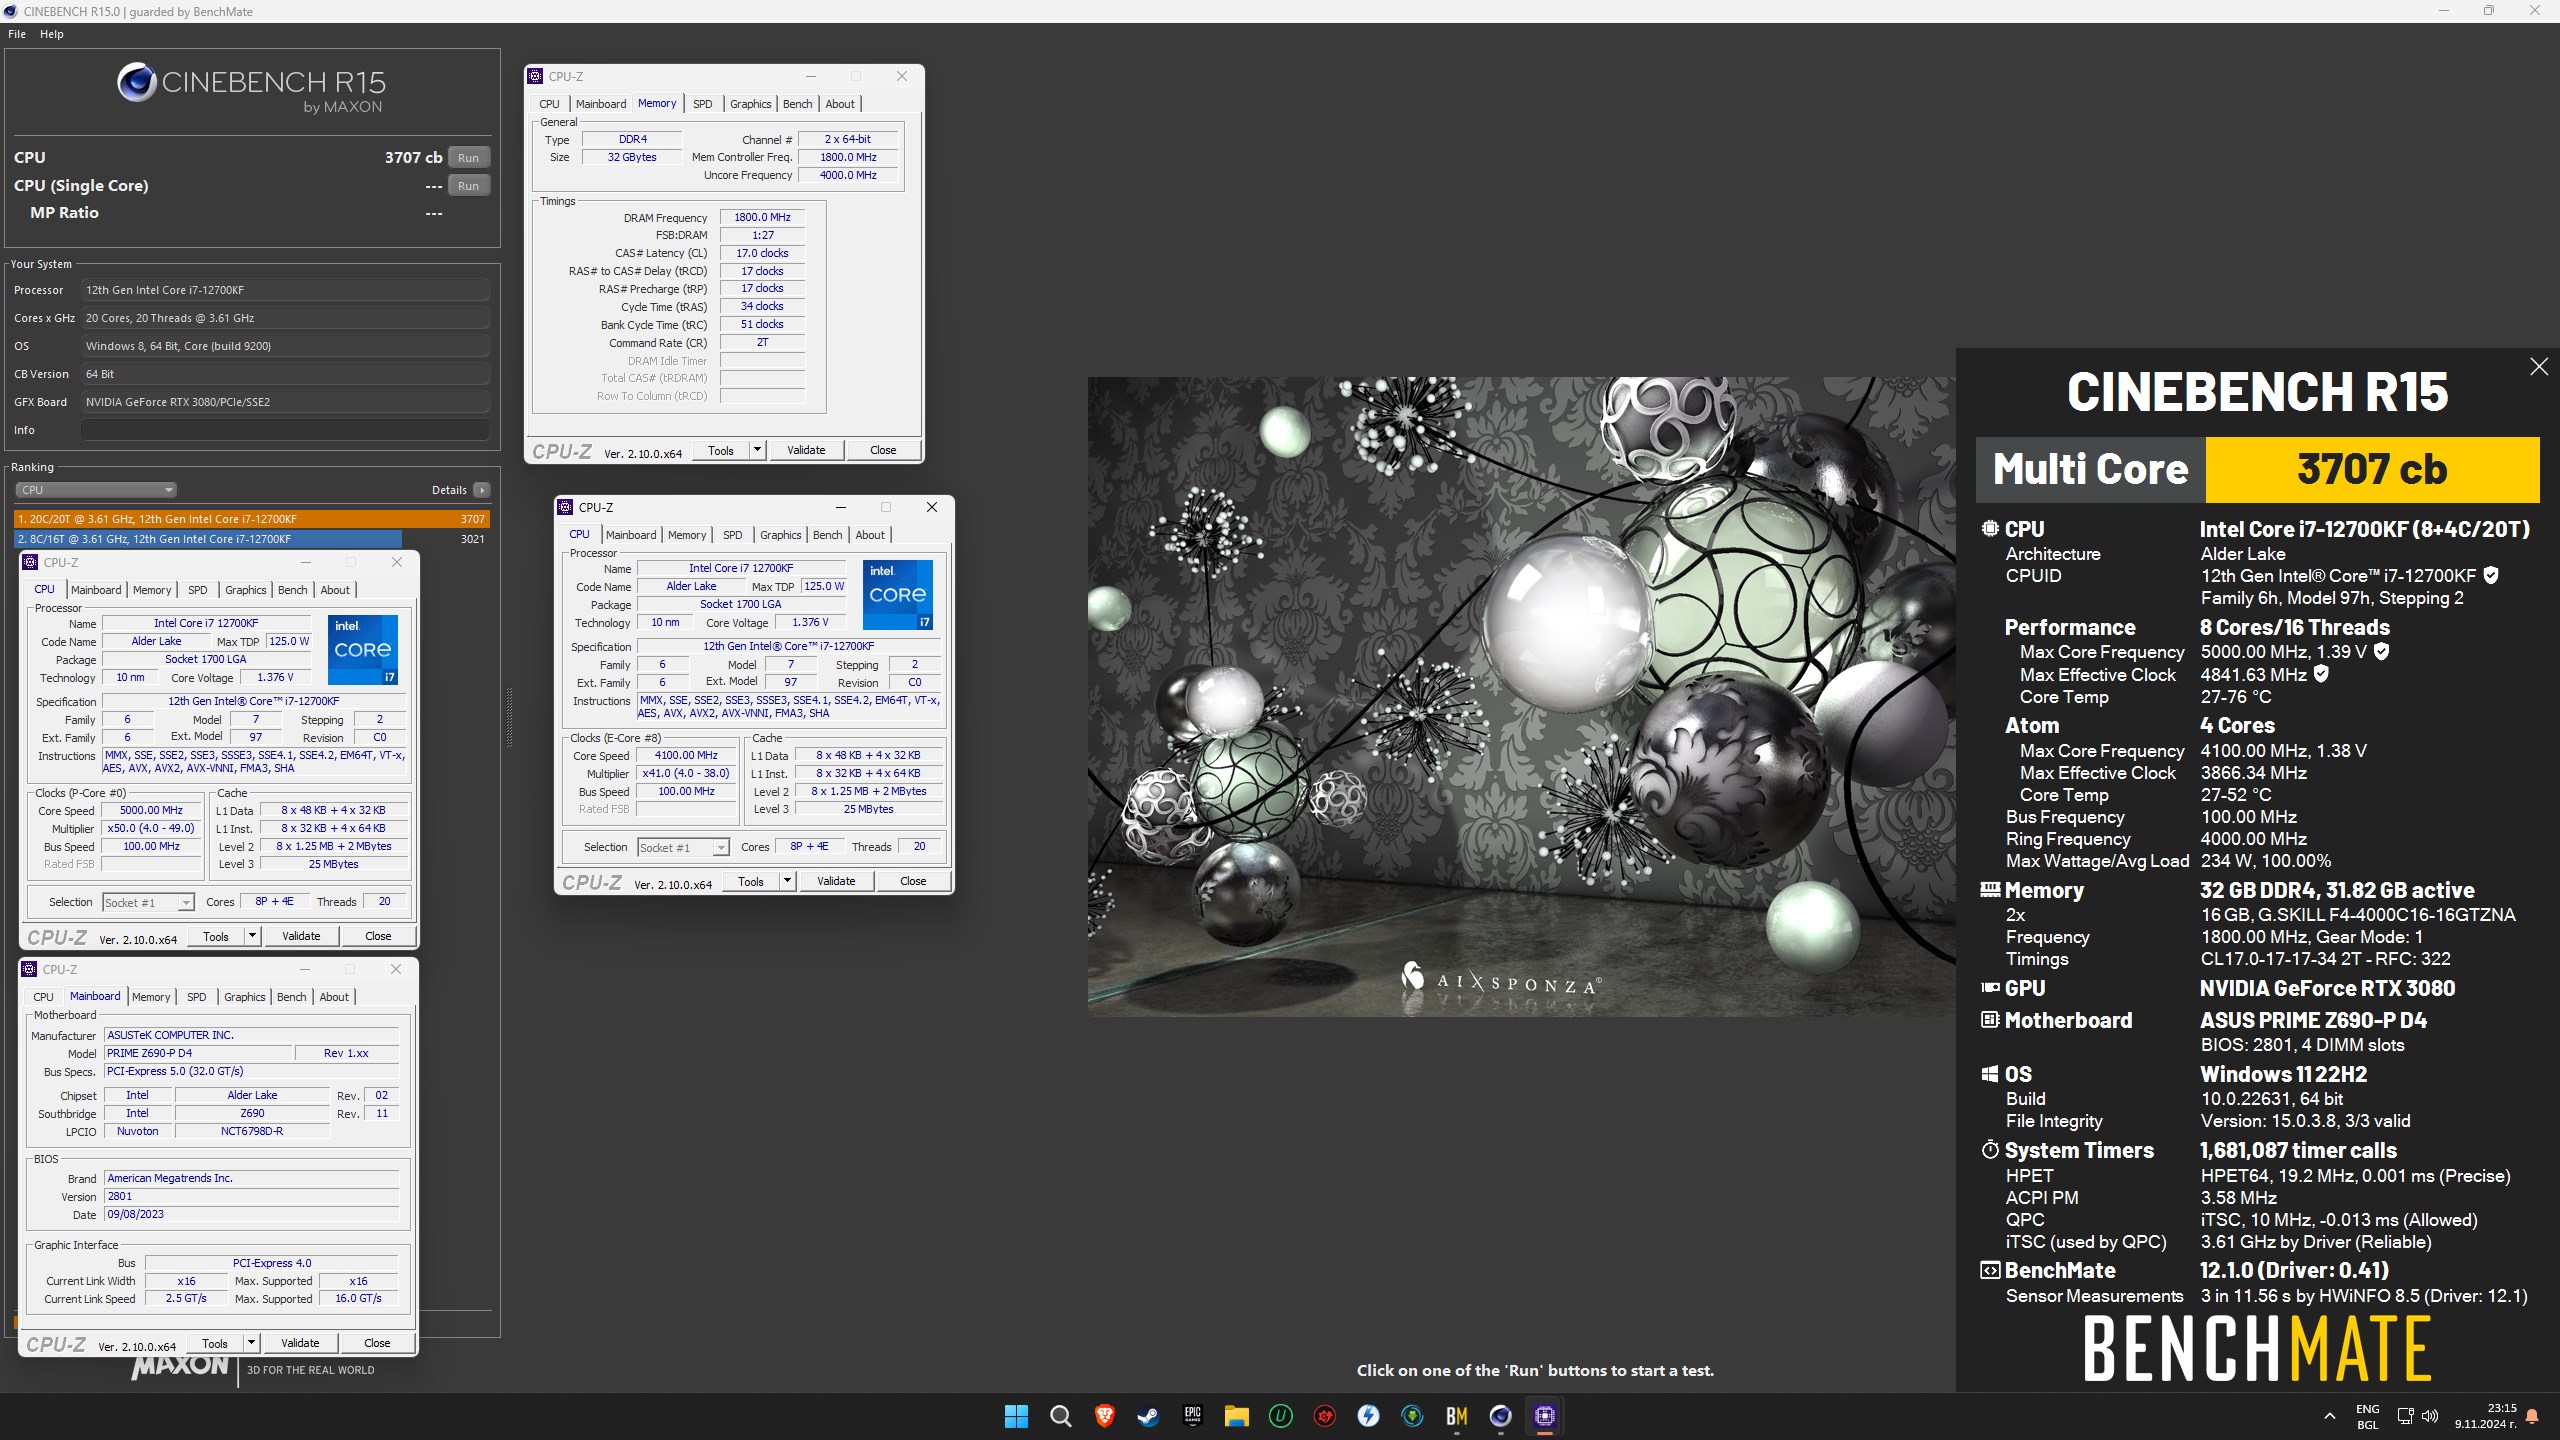Viewport: 2560px width, 1440px height.
Task: Expand the ranking Details arrow
Action: tap(482, 490)
